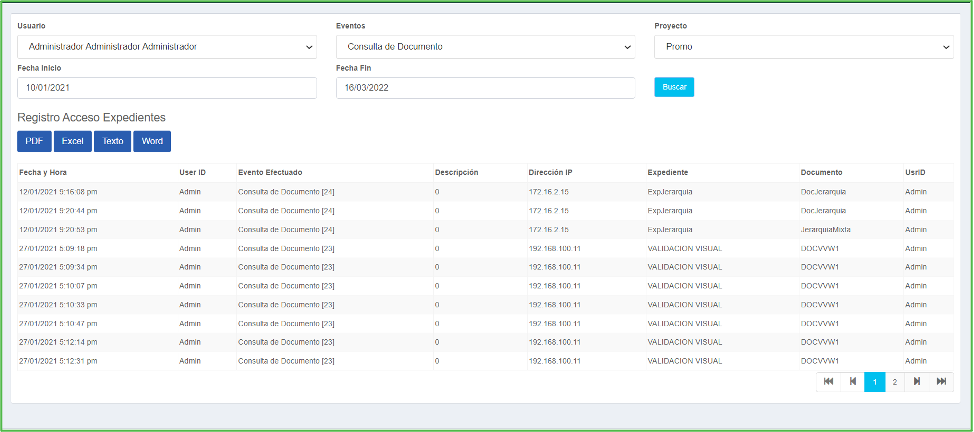The width and height of the screenshot is (974, 432).
Task: Export the records to Excel
Action: click(x=72, y=141)
